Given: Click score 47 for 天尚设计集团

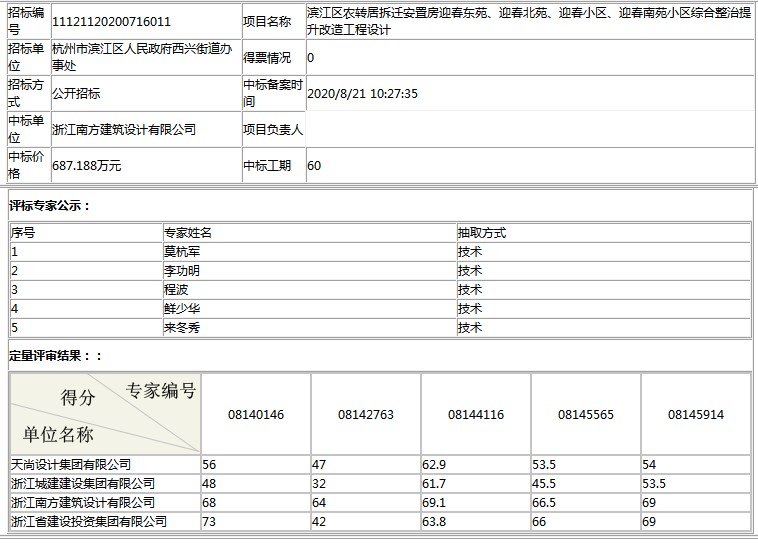Looking at the screenshot, I should [319, 465].
